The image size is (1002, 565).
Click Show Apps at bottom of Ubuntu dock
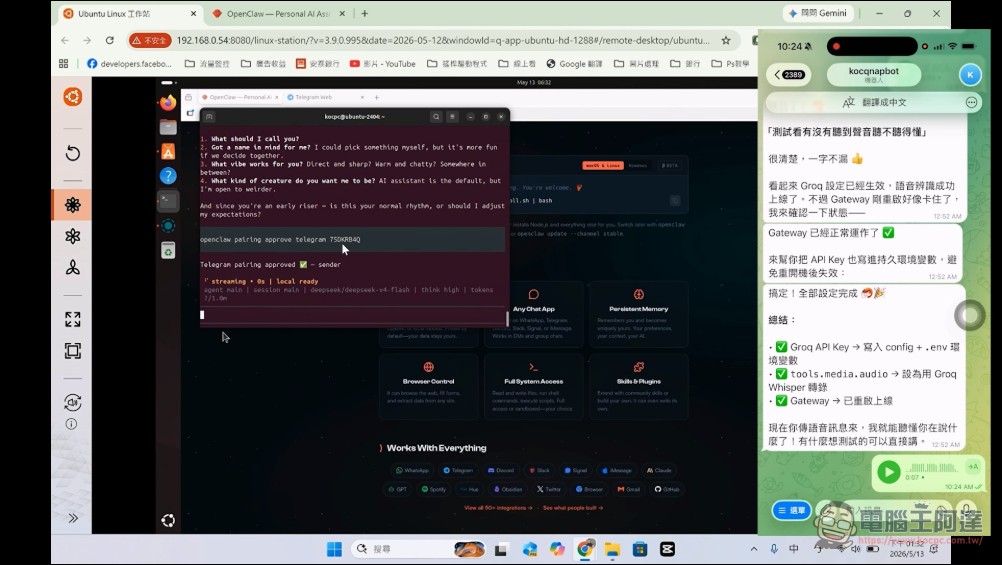click(168, 520)
